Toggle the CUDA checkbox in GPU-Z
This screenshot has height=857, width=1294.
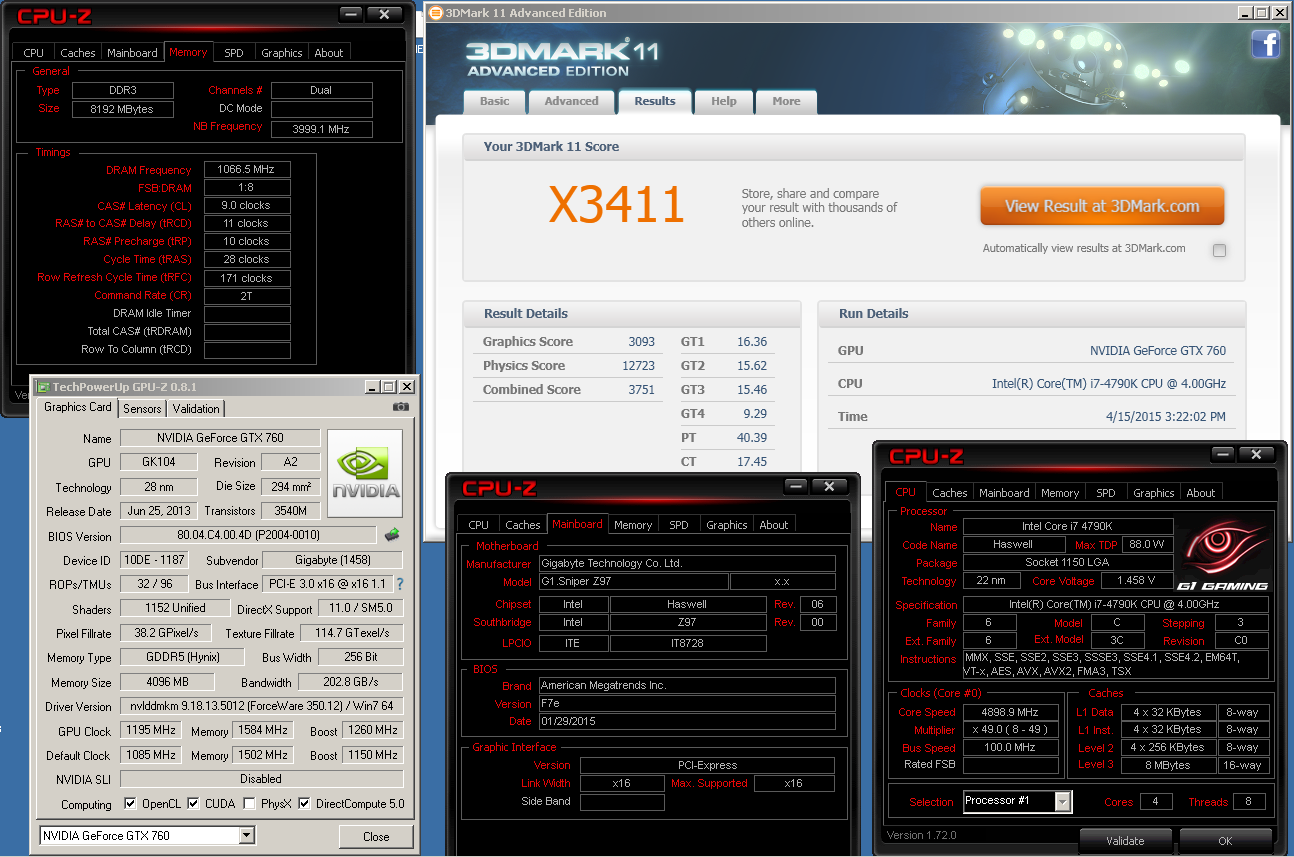[192, 803]
